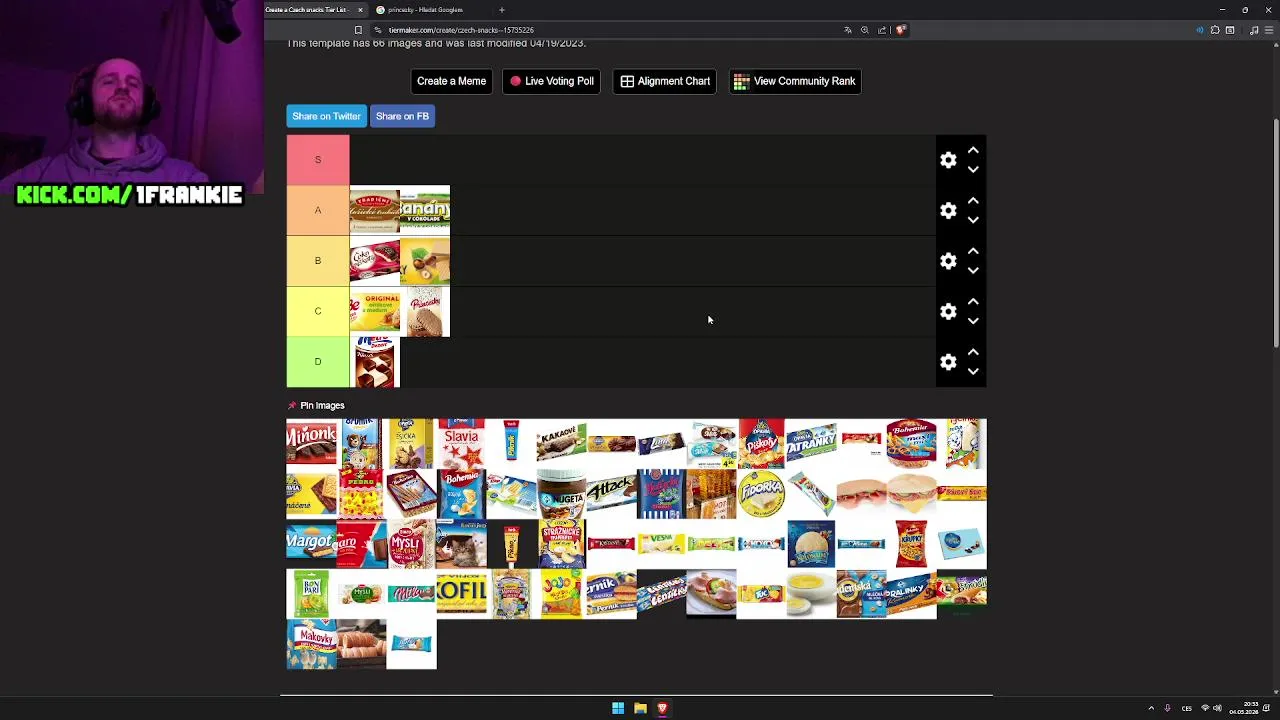Move C tier row down

[x=973, y=321]
